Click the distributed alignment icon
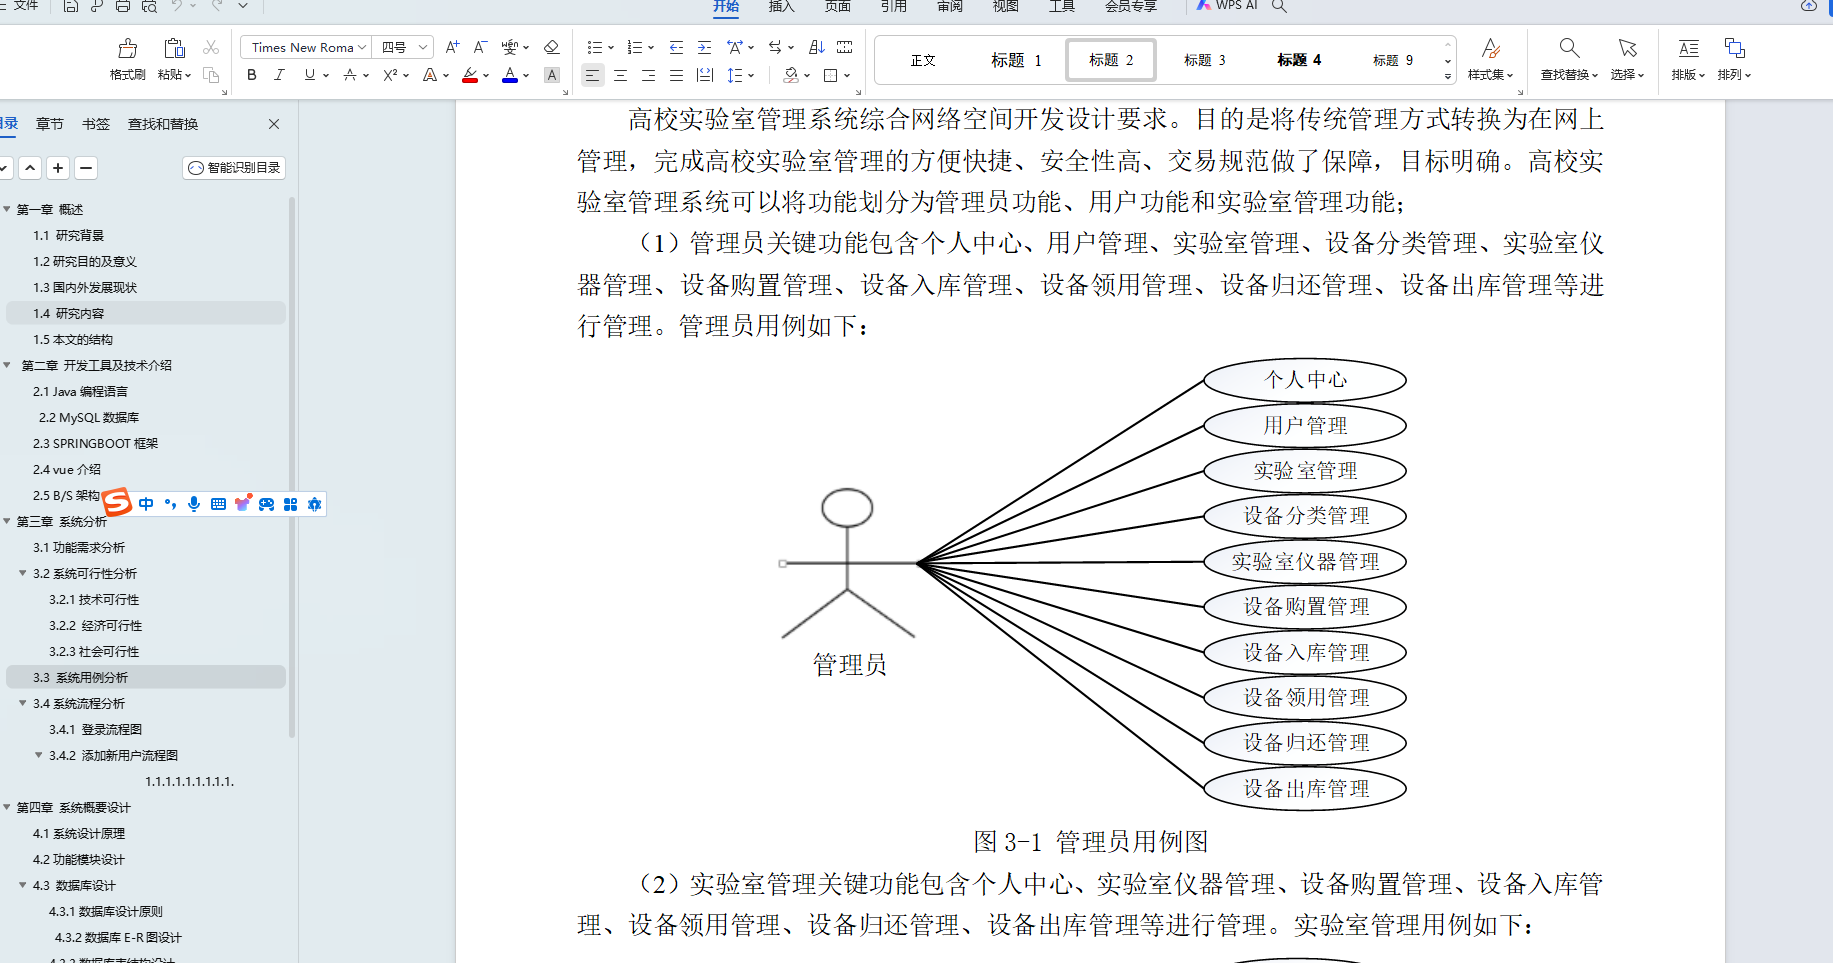 click(x=705, y=75)
